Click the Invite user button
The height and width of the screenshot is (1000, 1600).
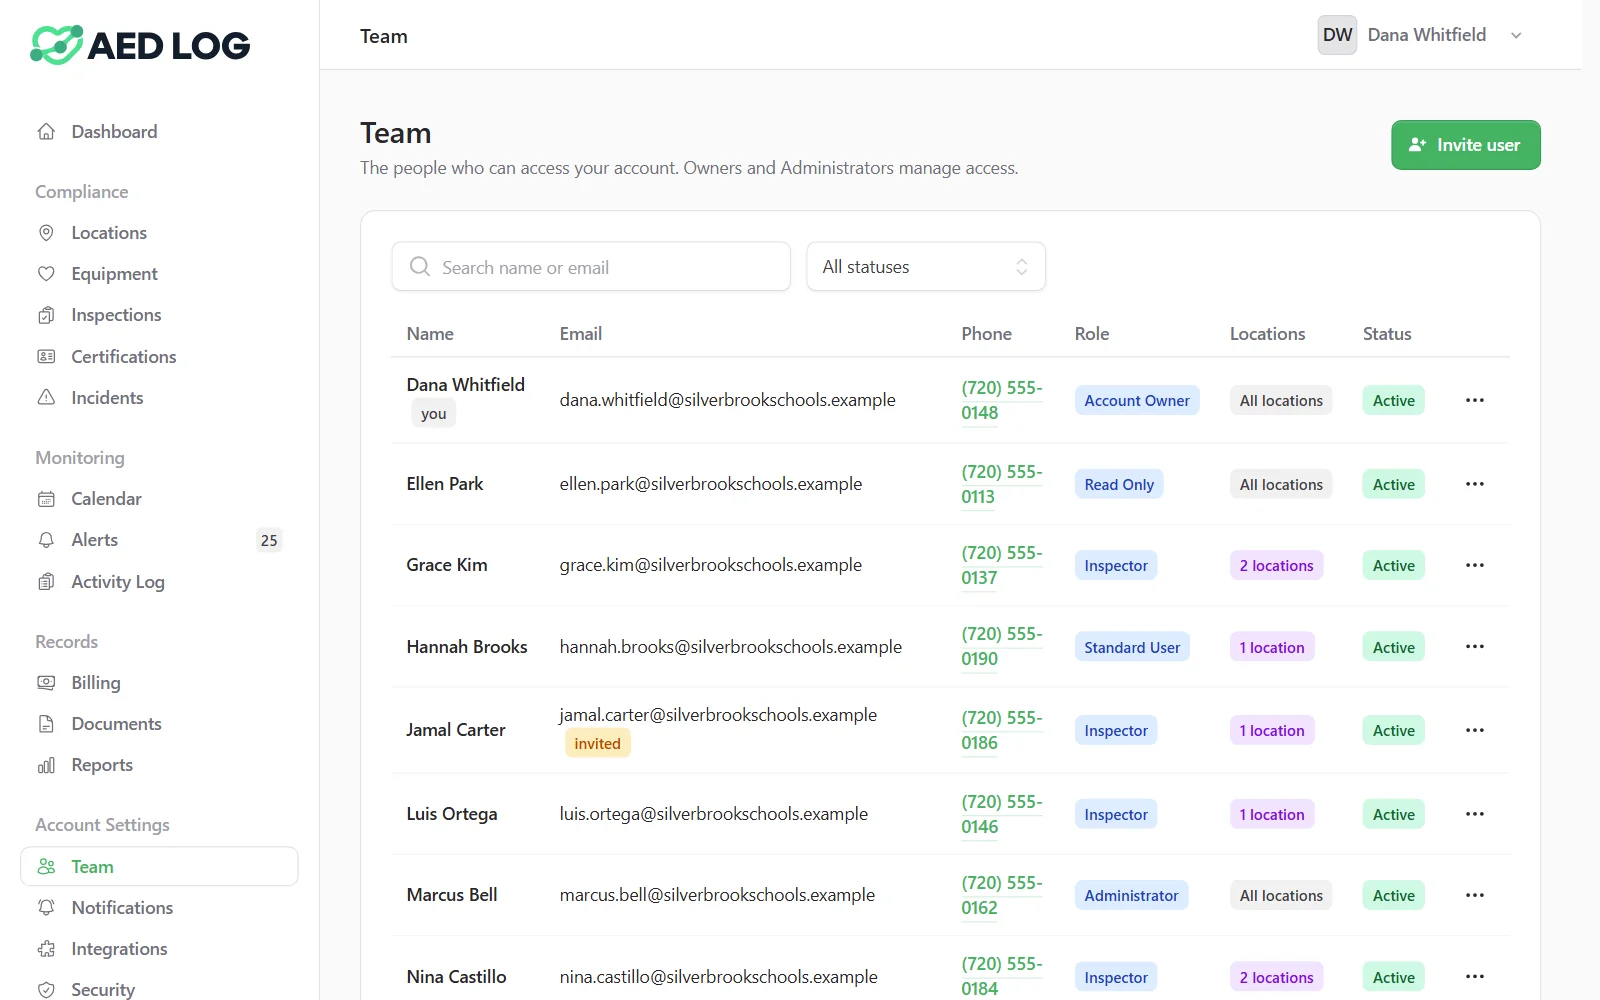coord(1466,145)
